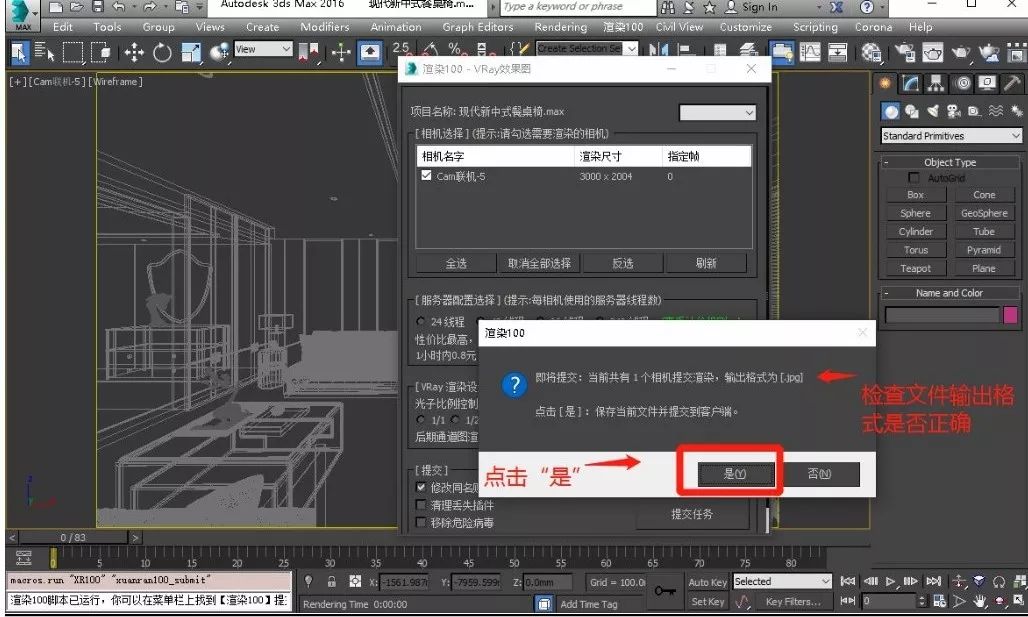Open Curve Editor icon
This screenshot has height=617, width=1028.
(810, 52)
